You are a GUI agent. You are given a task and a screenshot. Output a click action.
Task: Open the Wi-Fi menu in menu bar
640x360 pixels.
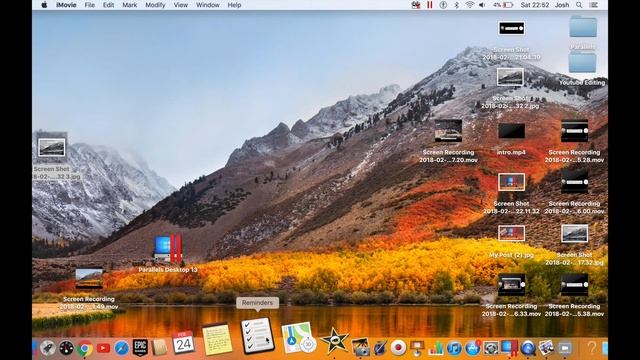coord(470,5)
